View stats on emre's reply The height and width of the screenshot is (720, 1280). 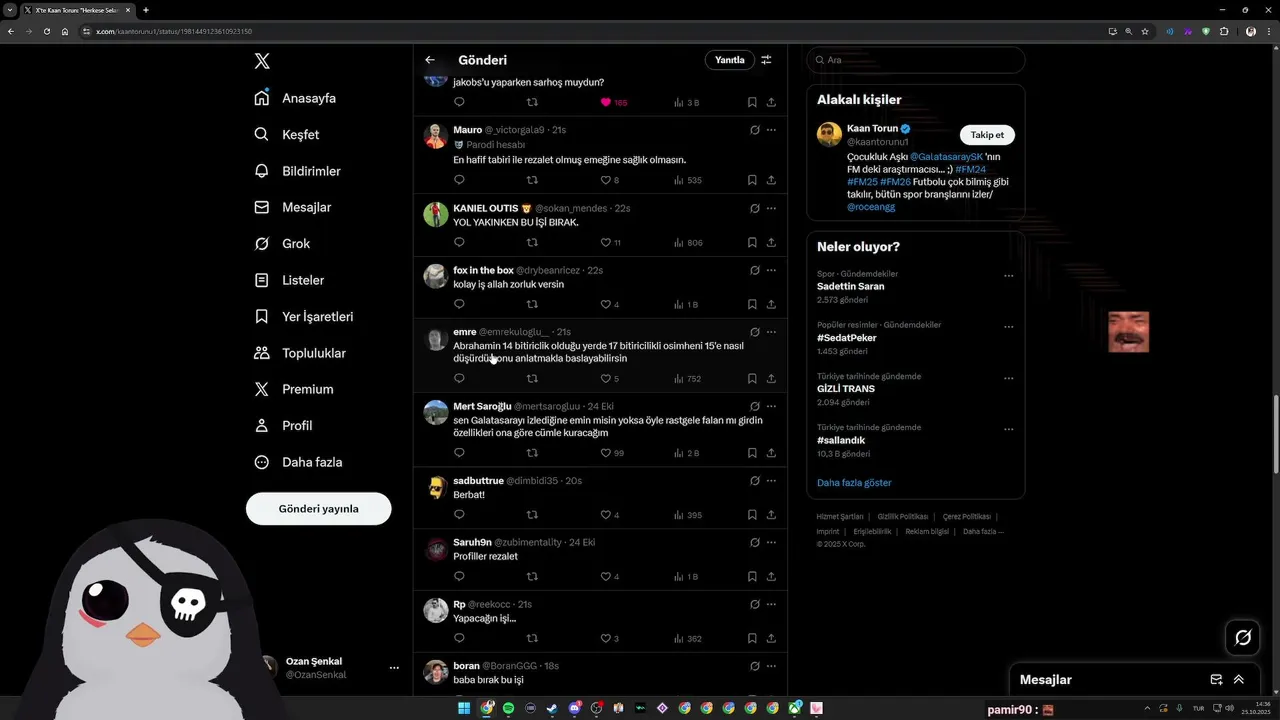click(x=688, y=379)
